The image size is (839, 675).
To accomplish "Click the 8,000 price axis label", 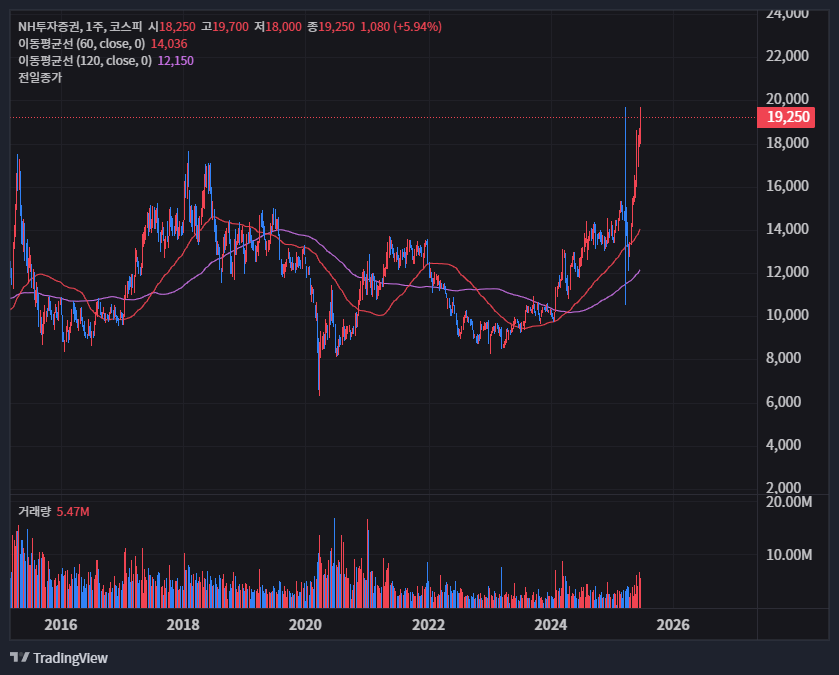I will point(783,358).
